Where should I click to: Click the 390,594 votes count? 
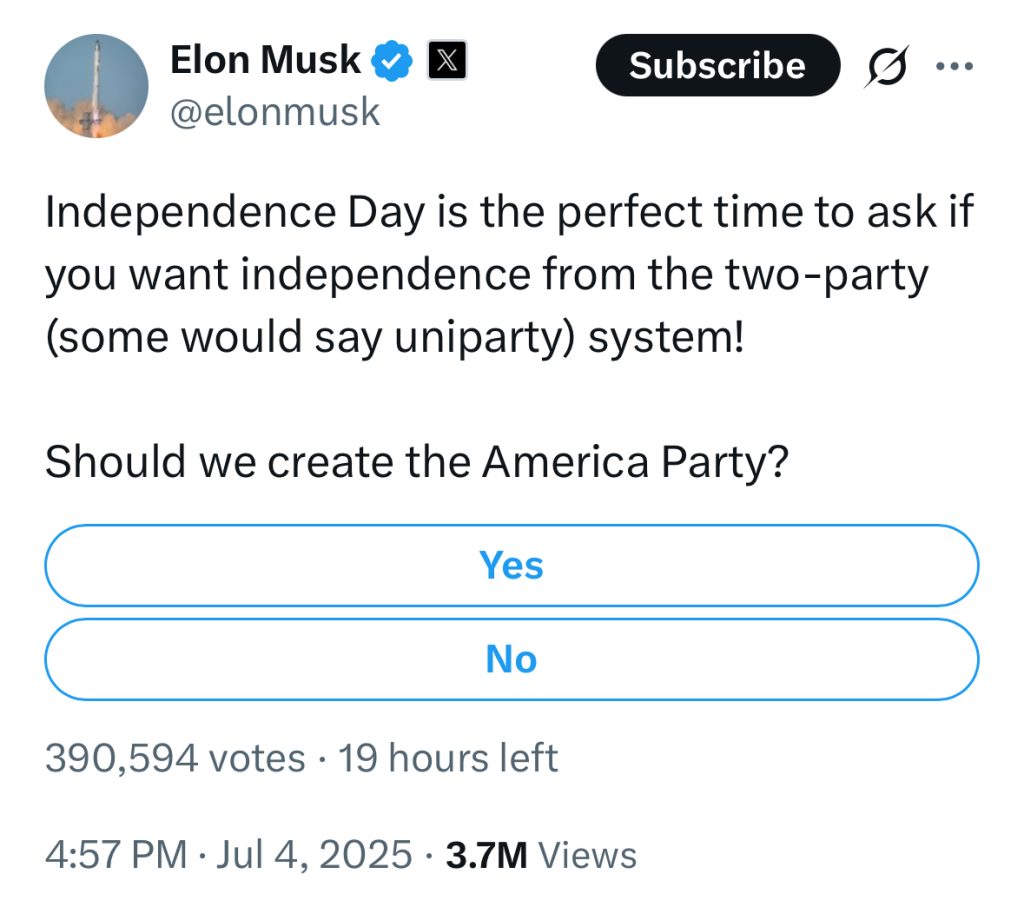pos(175,758)
